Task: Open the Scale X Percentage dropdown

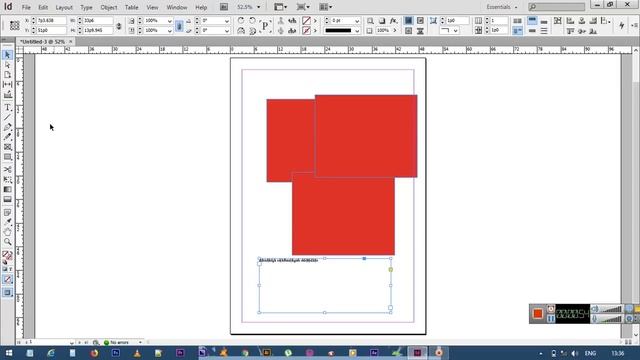Action: [169, 20]
